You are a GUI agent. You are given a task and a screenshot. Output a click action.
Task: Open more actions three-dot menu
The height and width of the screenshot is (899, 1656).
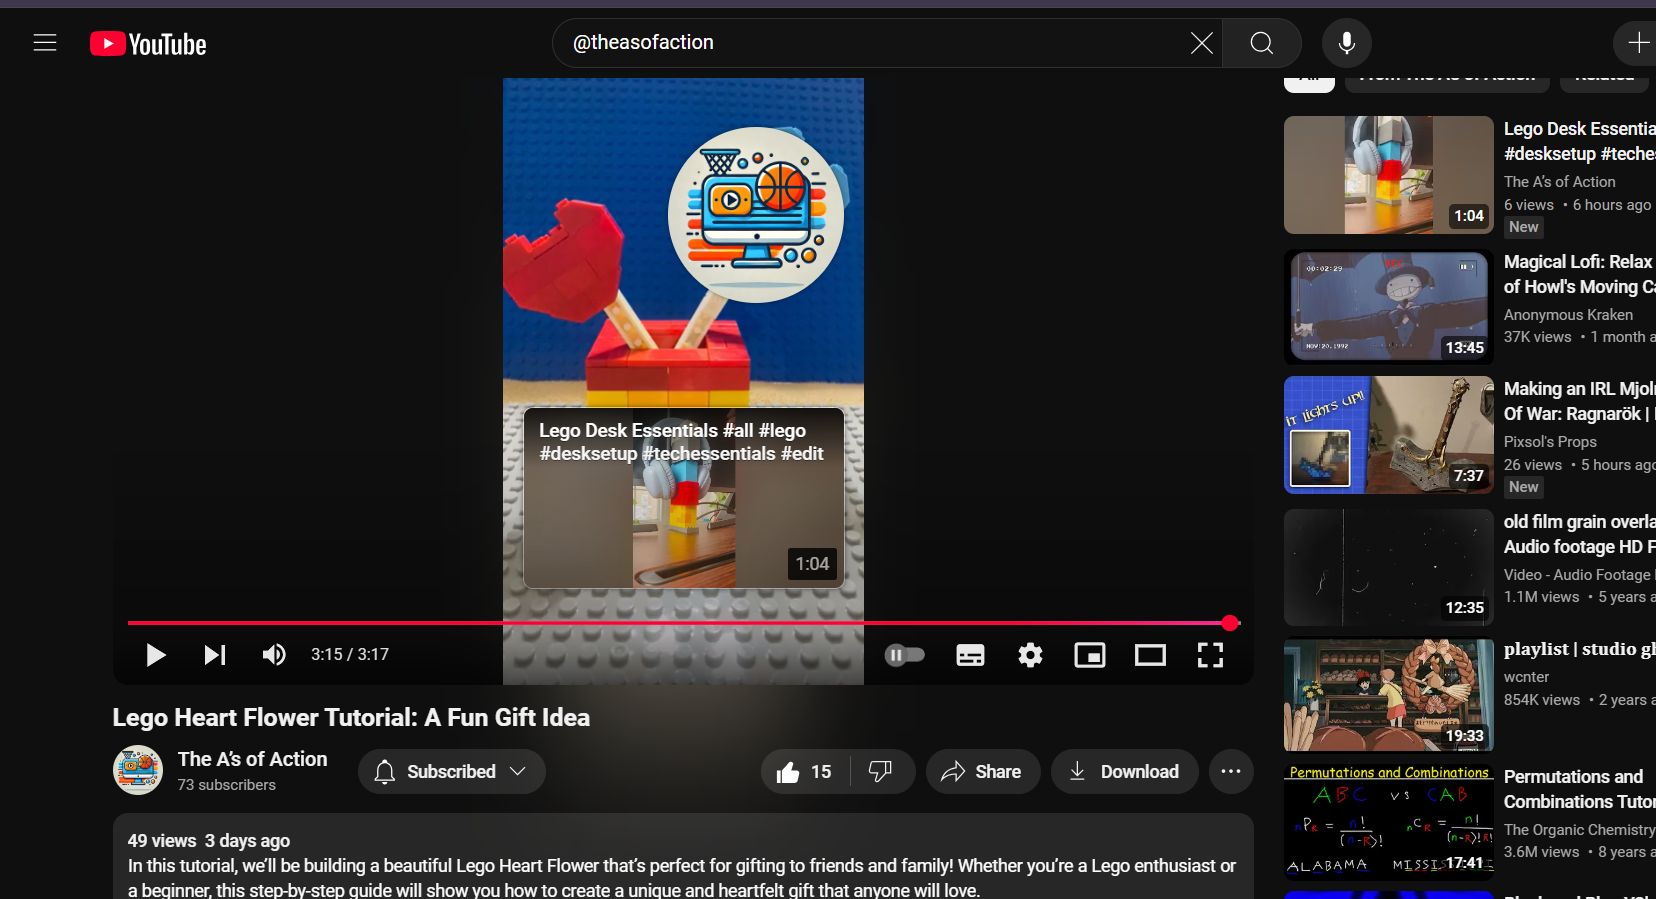point(1231,772)
